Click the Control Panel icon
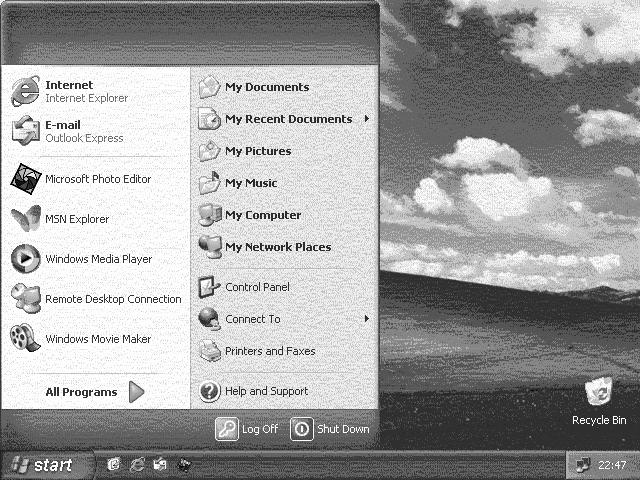This screenshot has width=640, height=480. (x=209, y=287)
